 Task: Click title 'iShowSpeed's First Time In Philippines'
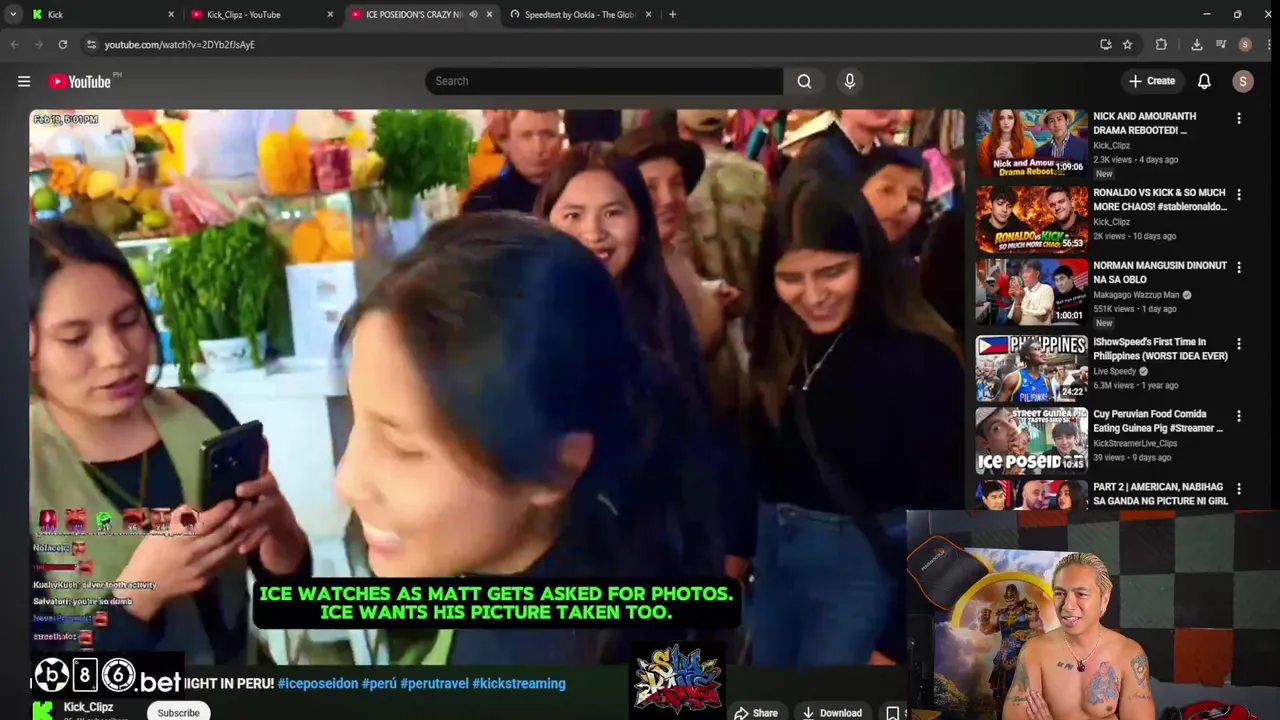1160,348
